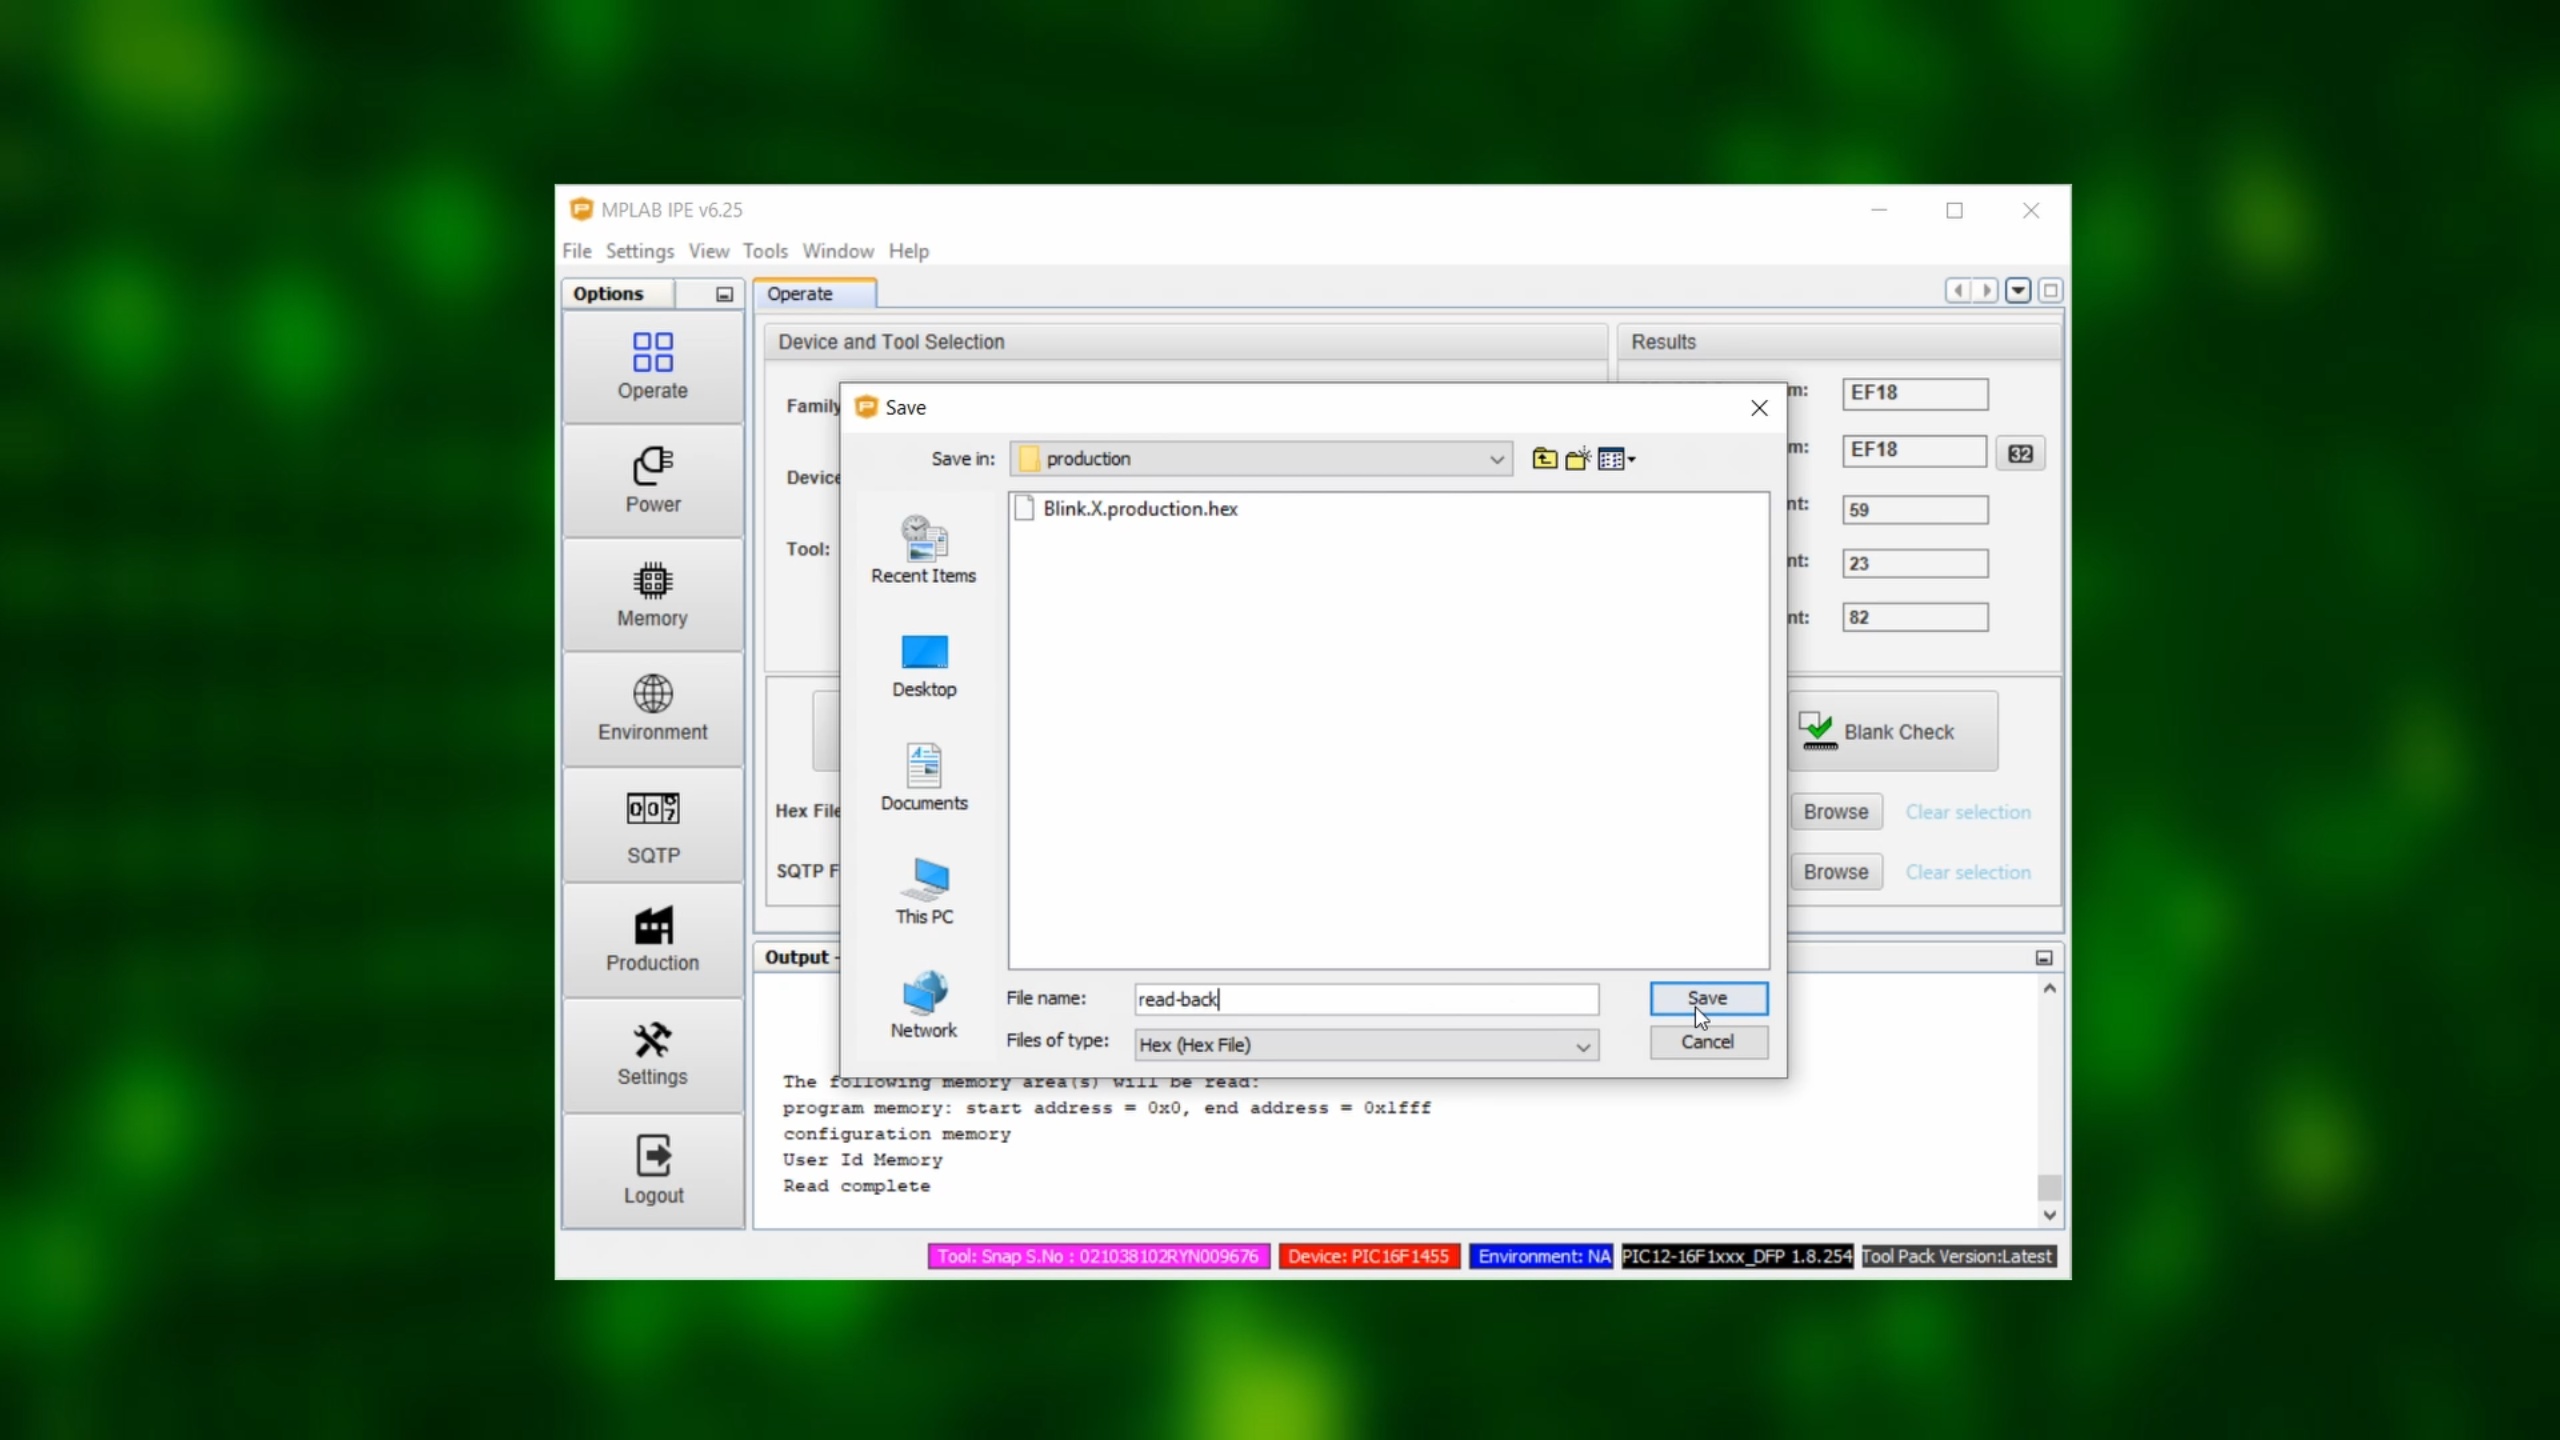Select Blink.X.production.hex file
Viewport: 2560px width, 1440px height.
click(x=1139, y=509)
